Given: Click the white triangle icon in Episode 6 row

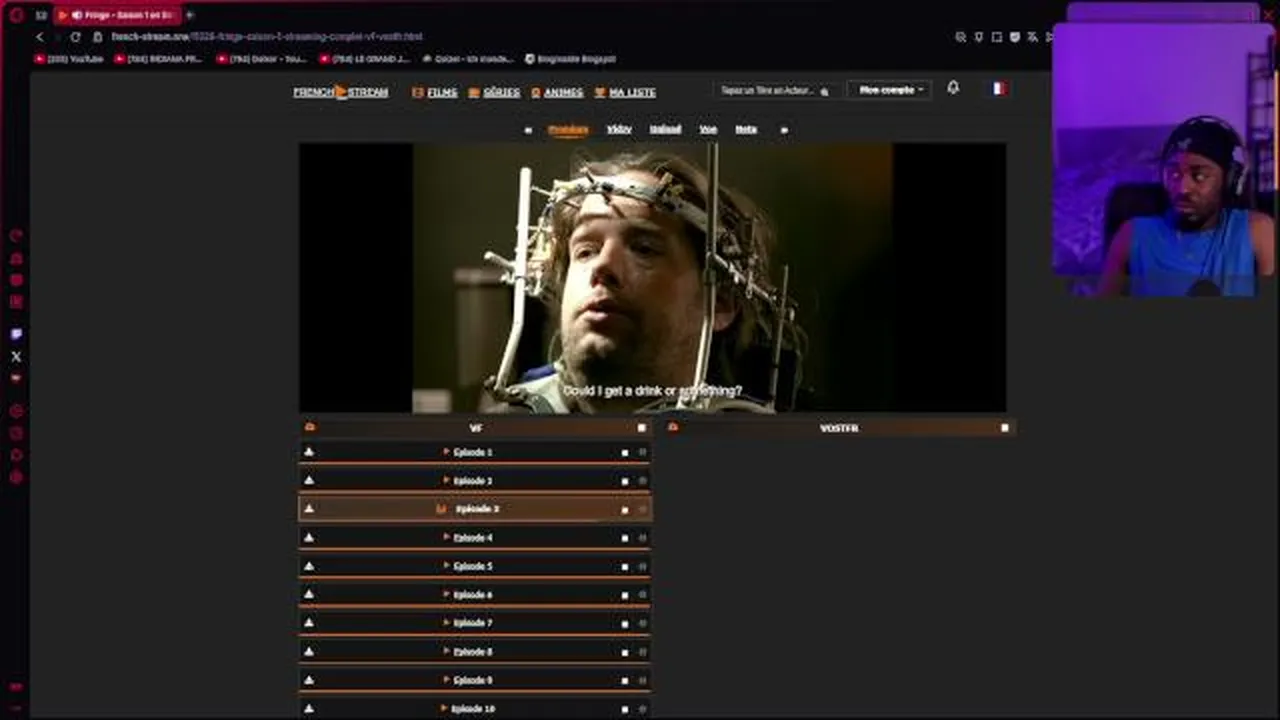Looking at the screenshot, I should [x=309, y=594].
